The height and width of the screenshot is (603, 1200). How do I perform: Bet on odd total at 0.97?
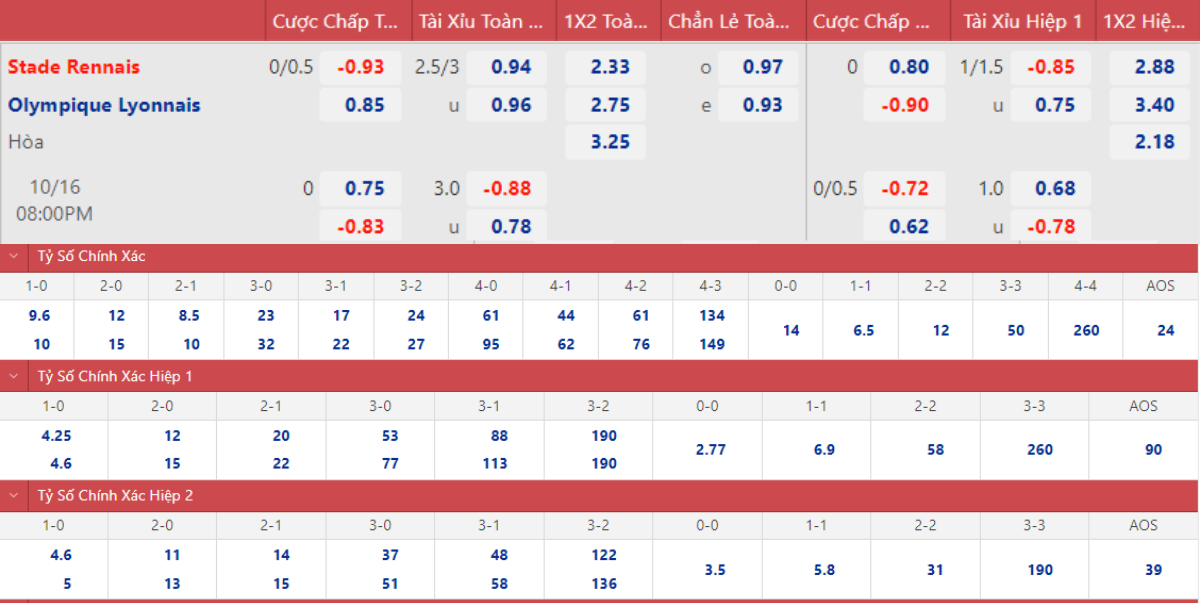(x=763, y=67)
